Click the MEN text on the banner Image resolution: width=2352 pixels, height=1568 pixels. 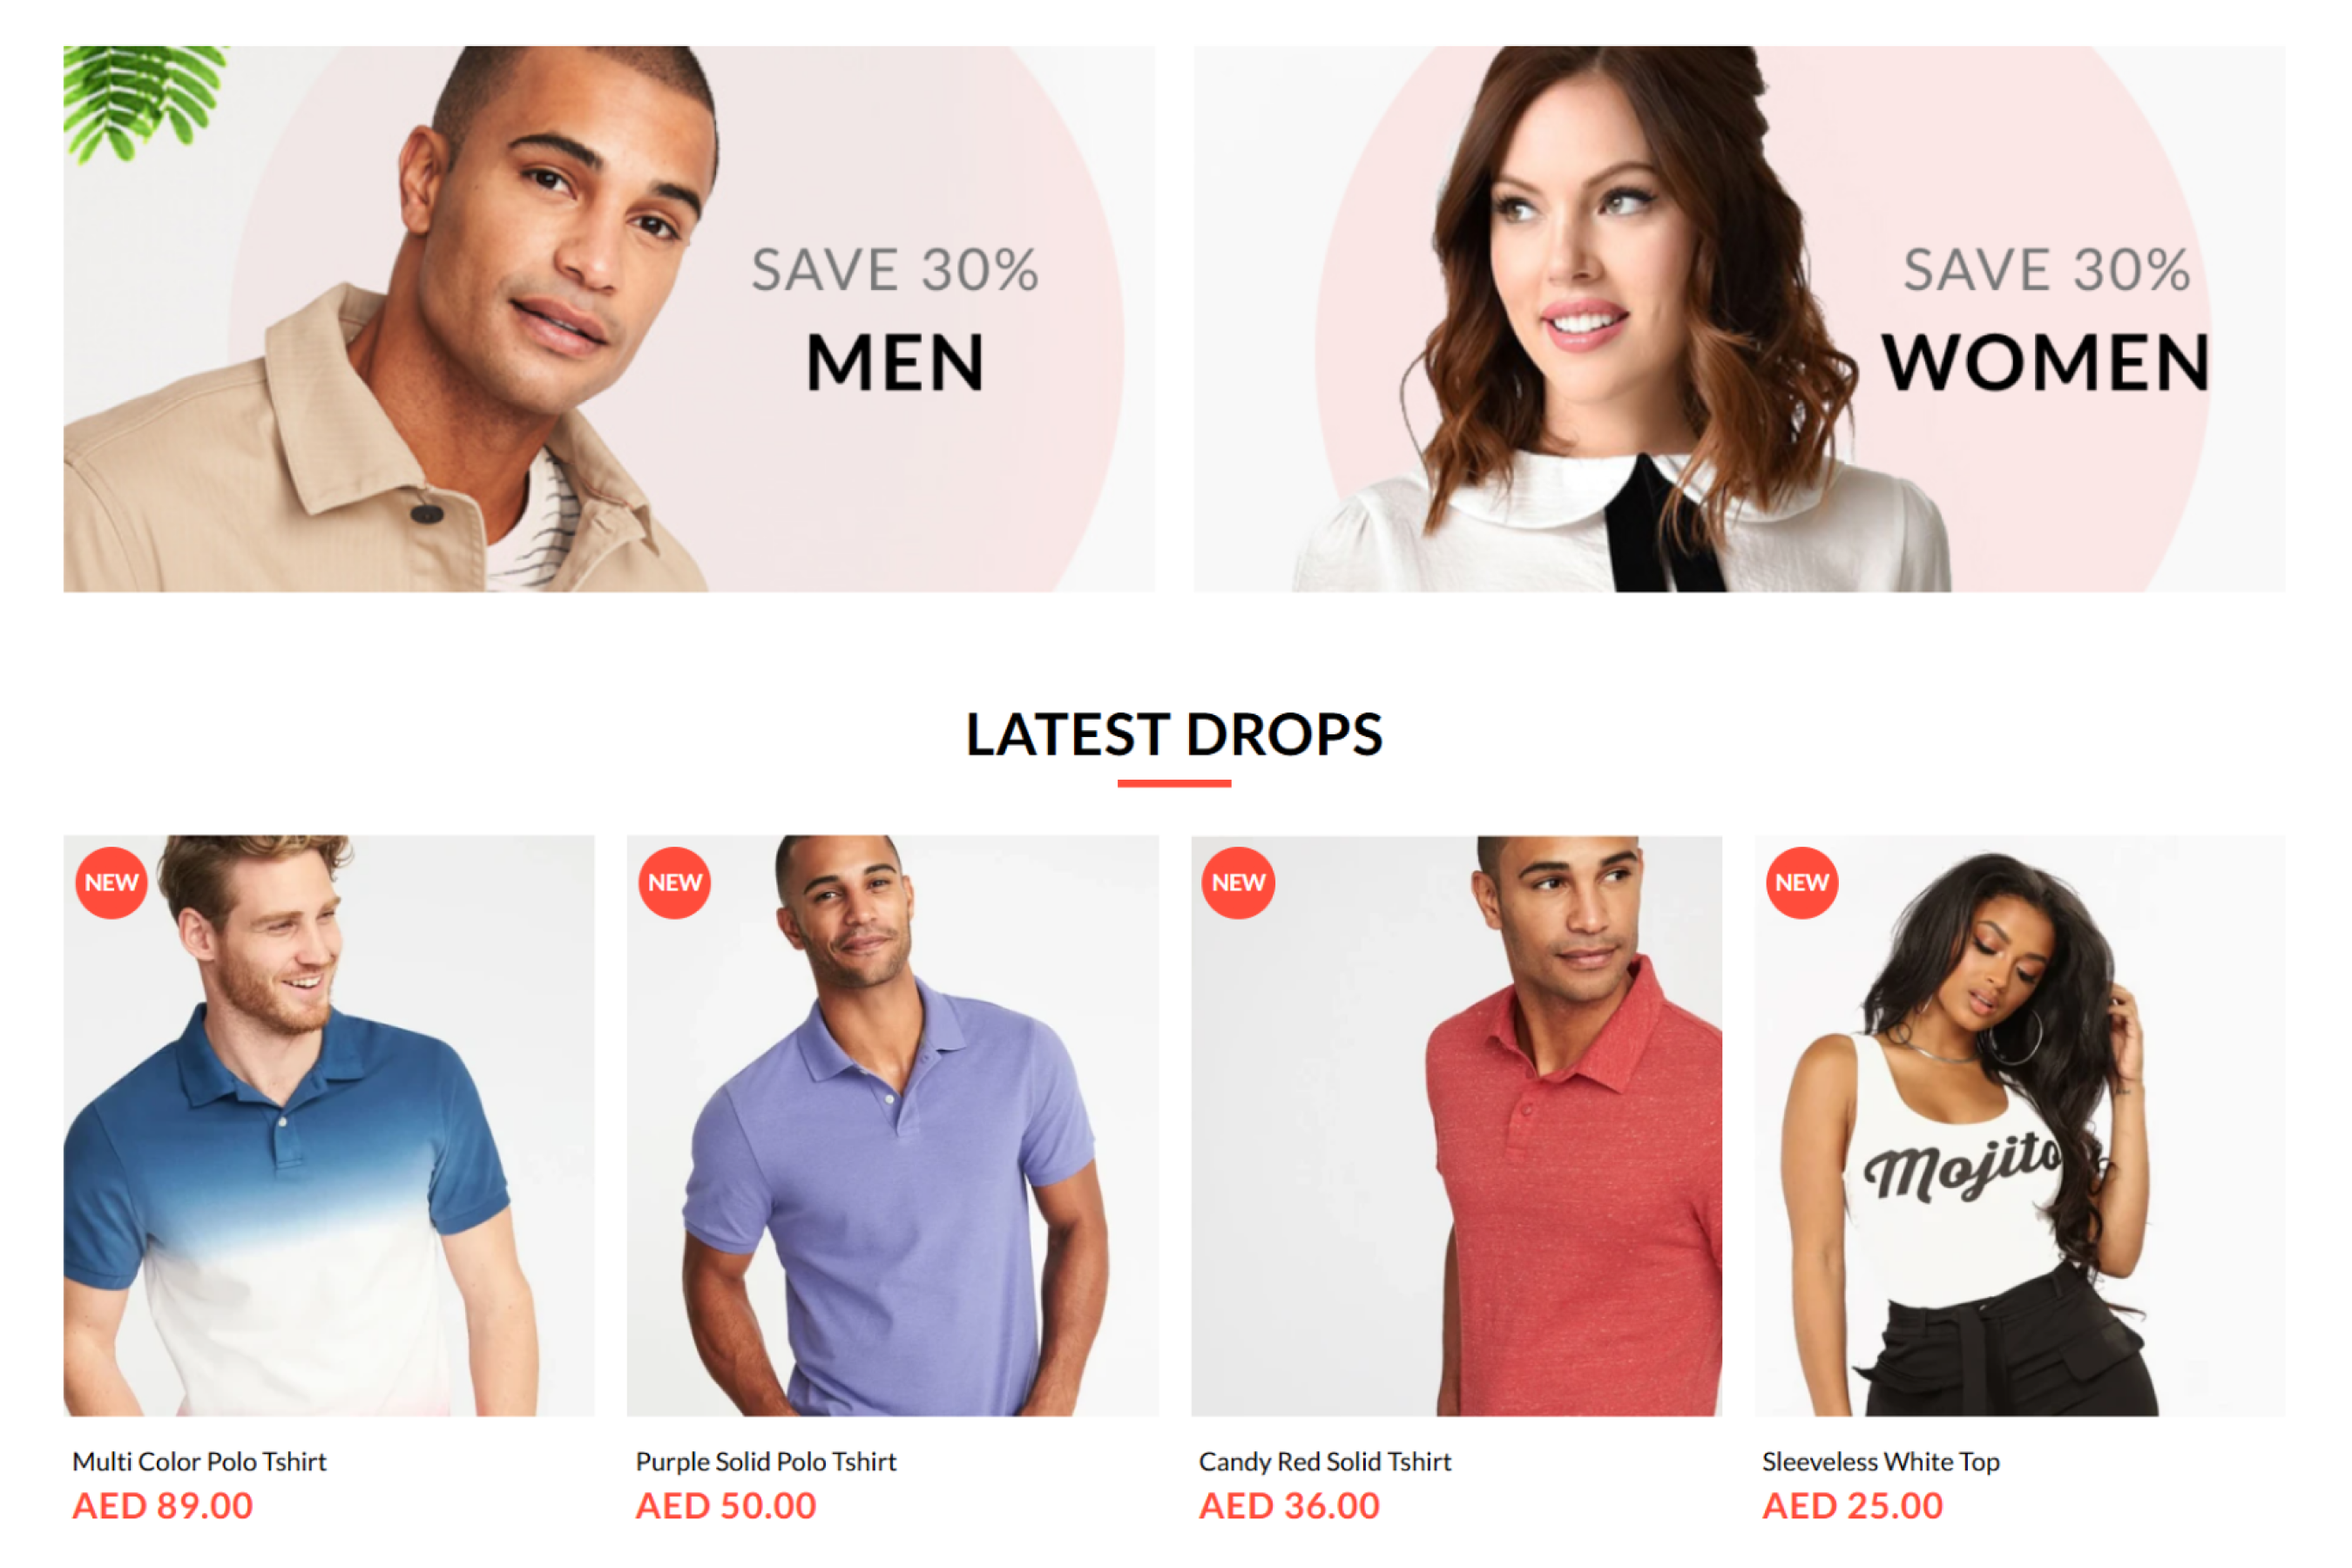point(896,363)
